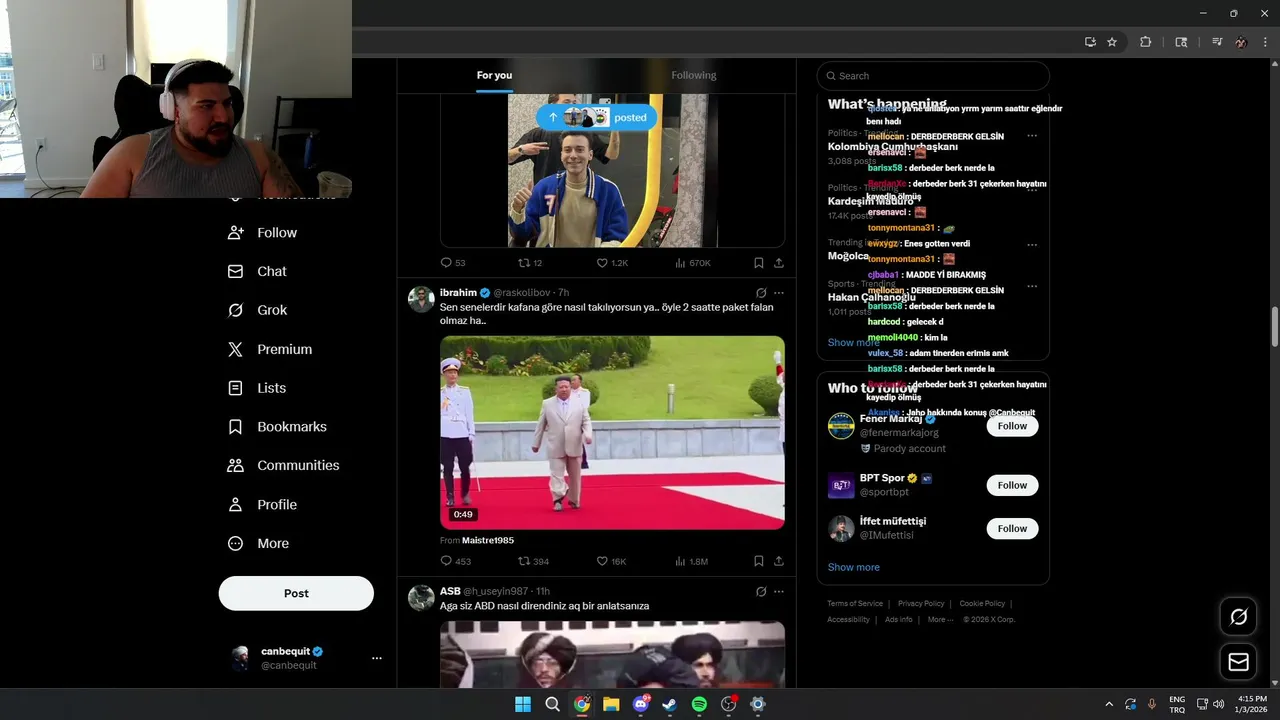
Task: Open Lists from the sidebar
Action: click(x=257, y=388)
